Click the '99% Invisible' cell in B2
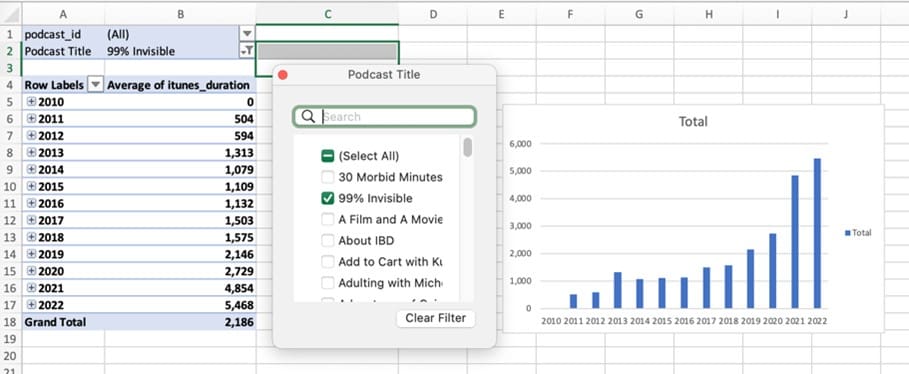Viewport: 909px width, 374px height. (172, 51)
